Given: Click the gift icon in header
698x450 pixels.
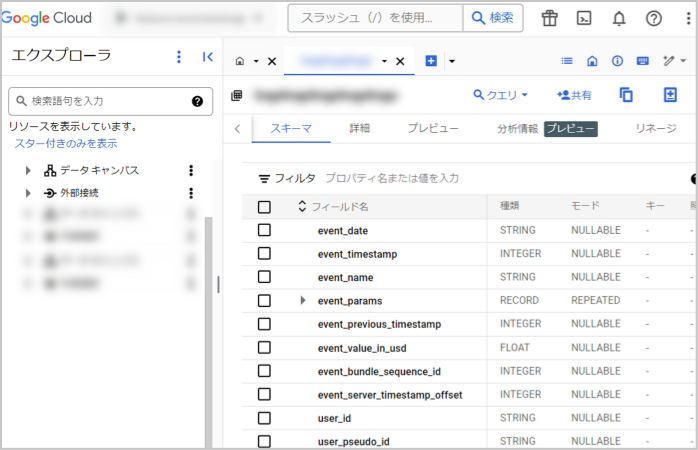Looking at the screenshot, I should click(x=549, y=18).
